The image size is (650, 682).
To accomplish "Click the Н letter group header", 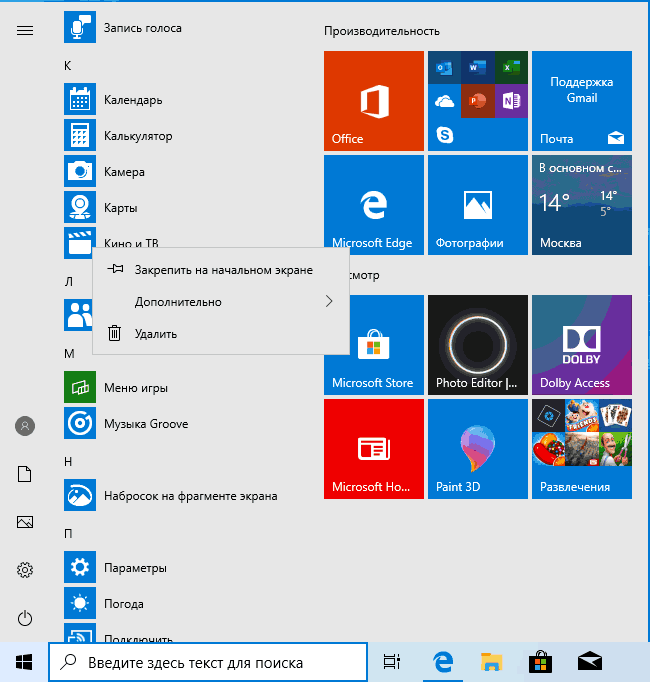I will click(x=68, y=461).
